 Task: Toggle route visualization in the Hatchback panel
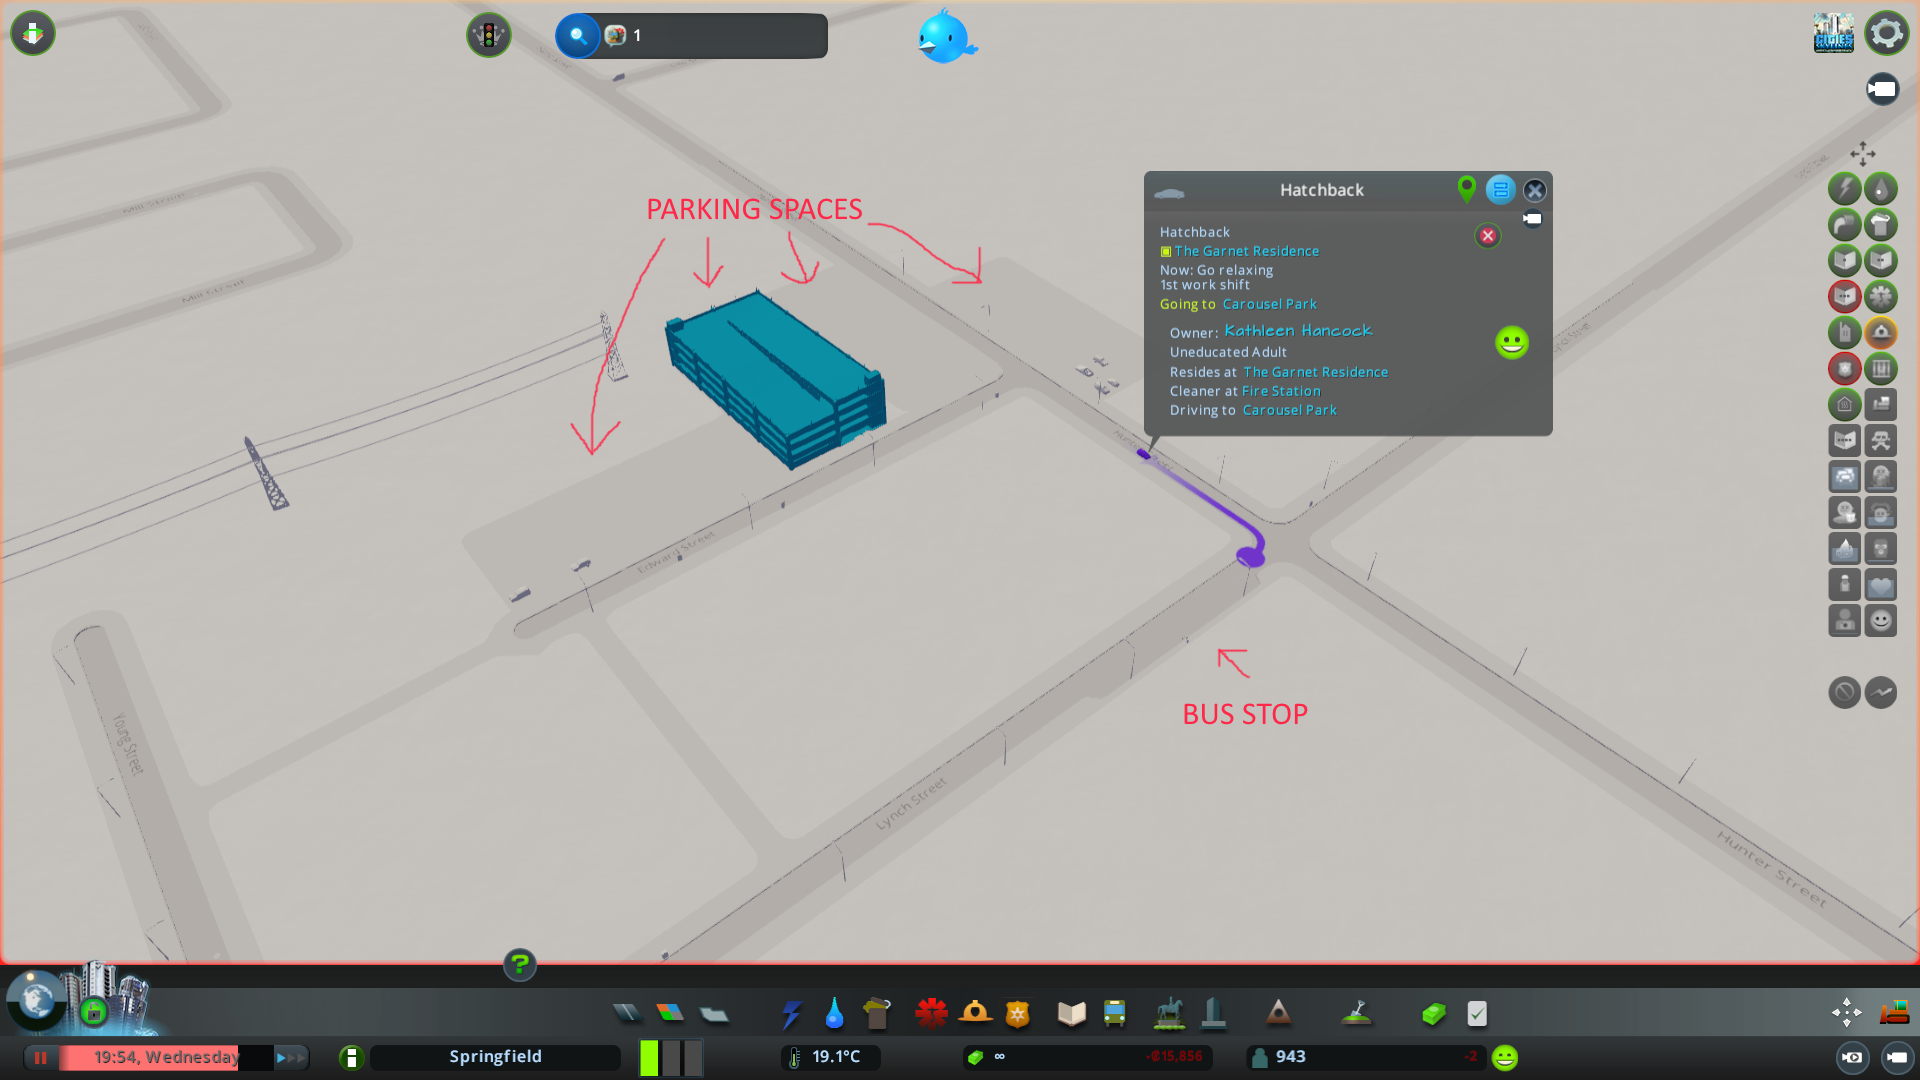click(x=1500, y=190)
